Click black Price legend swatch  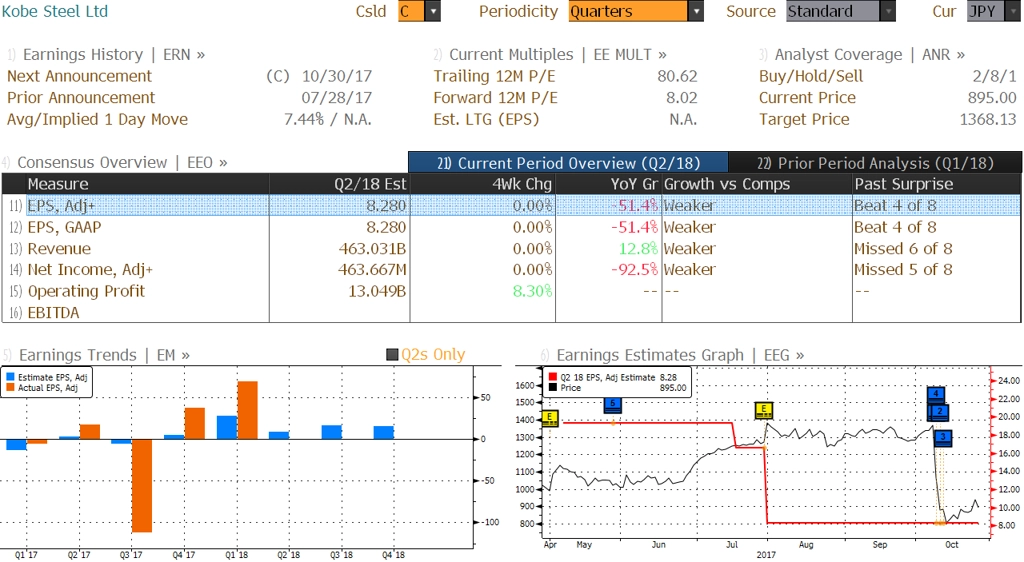pyautogui.click(x=552, y=388)
